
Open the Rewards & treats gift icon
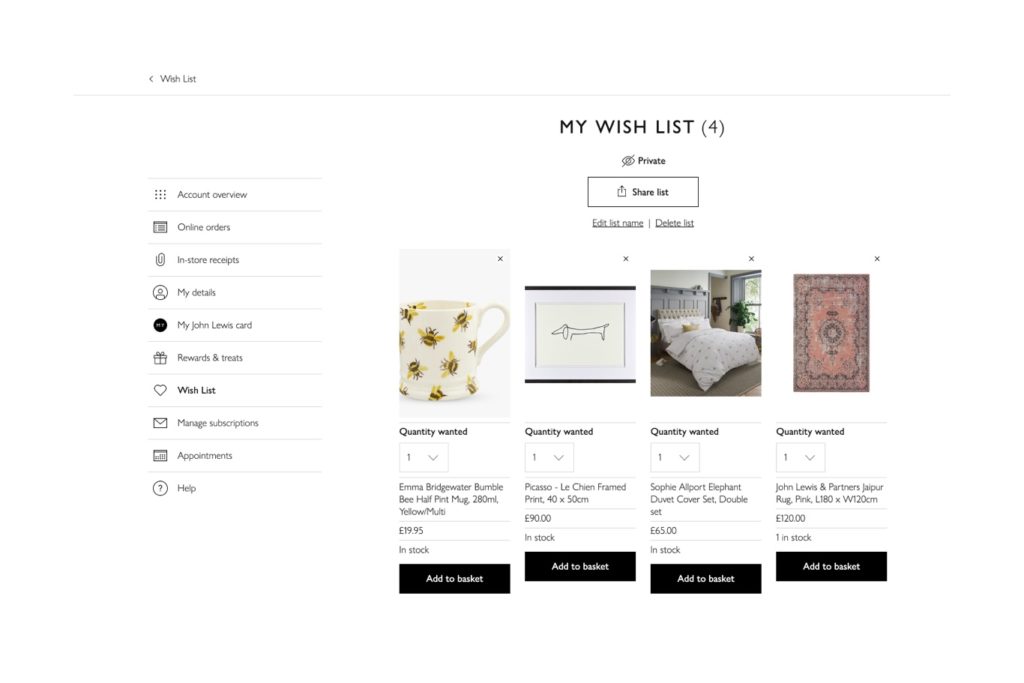pos(160,358)
